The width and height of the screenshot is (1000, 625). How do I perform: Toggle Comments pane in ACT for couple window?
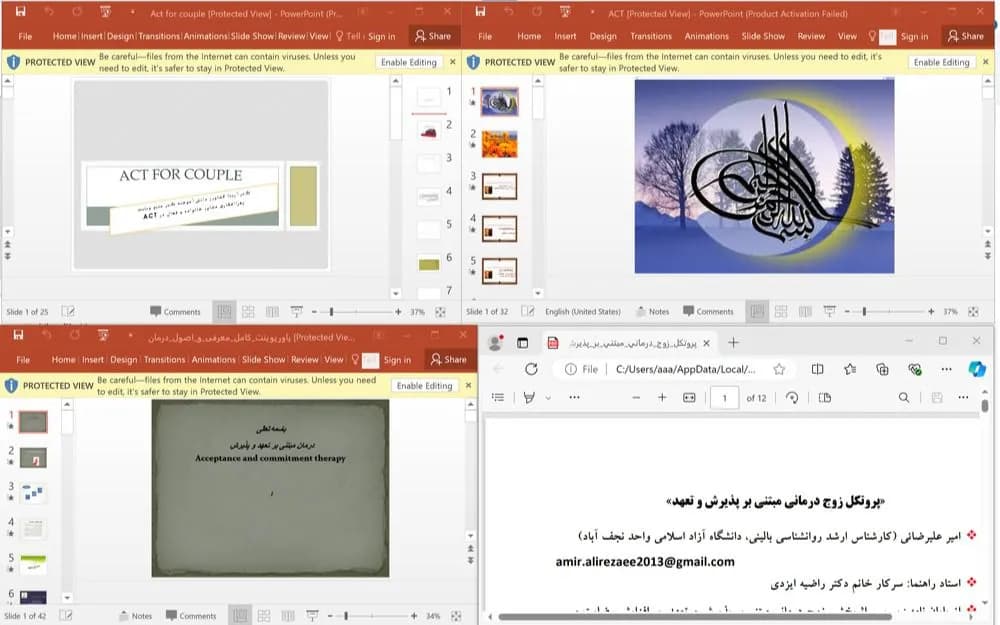175,312
